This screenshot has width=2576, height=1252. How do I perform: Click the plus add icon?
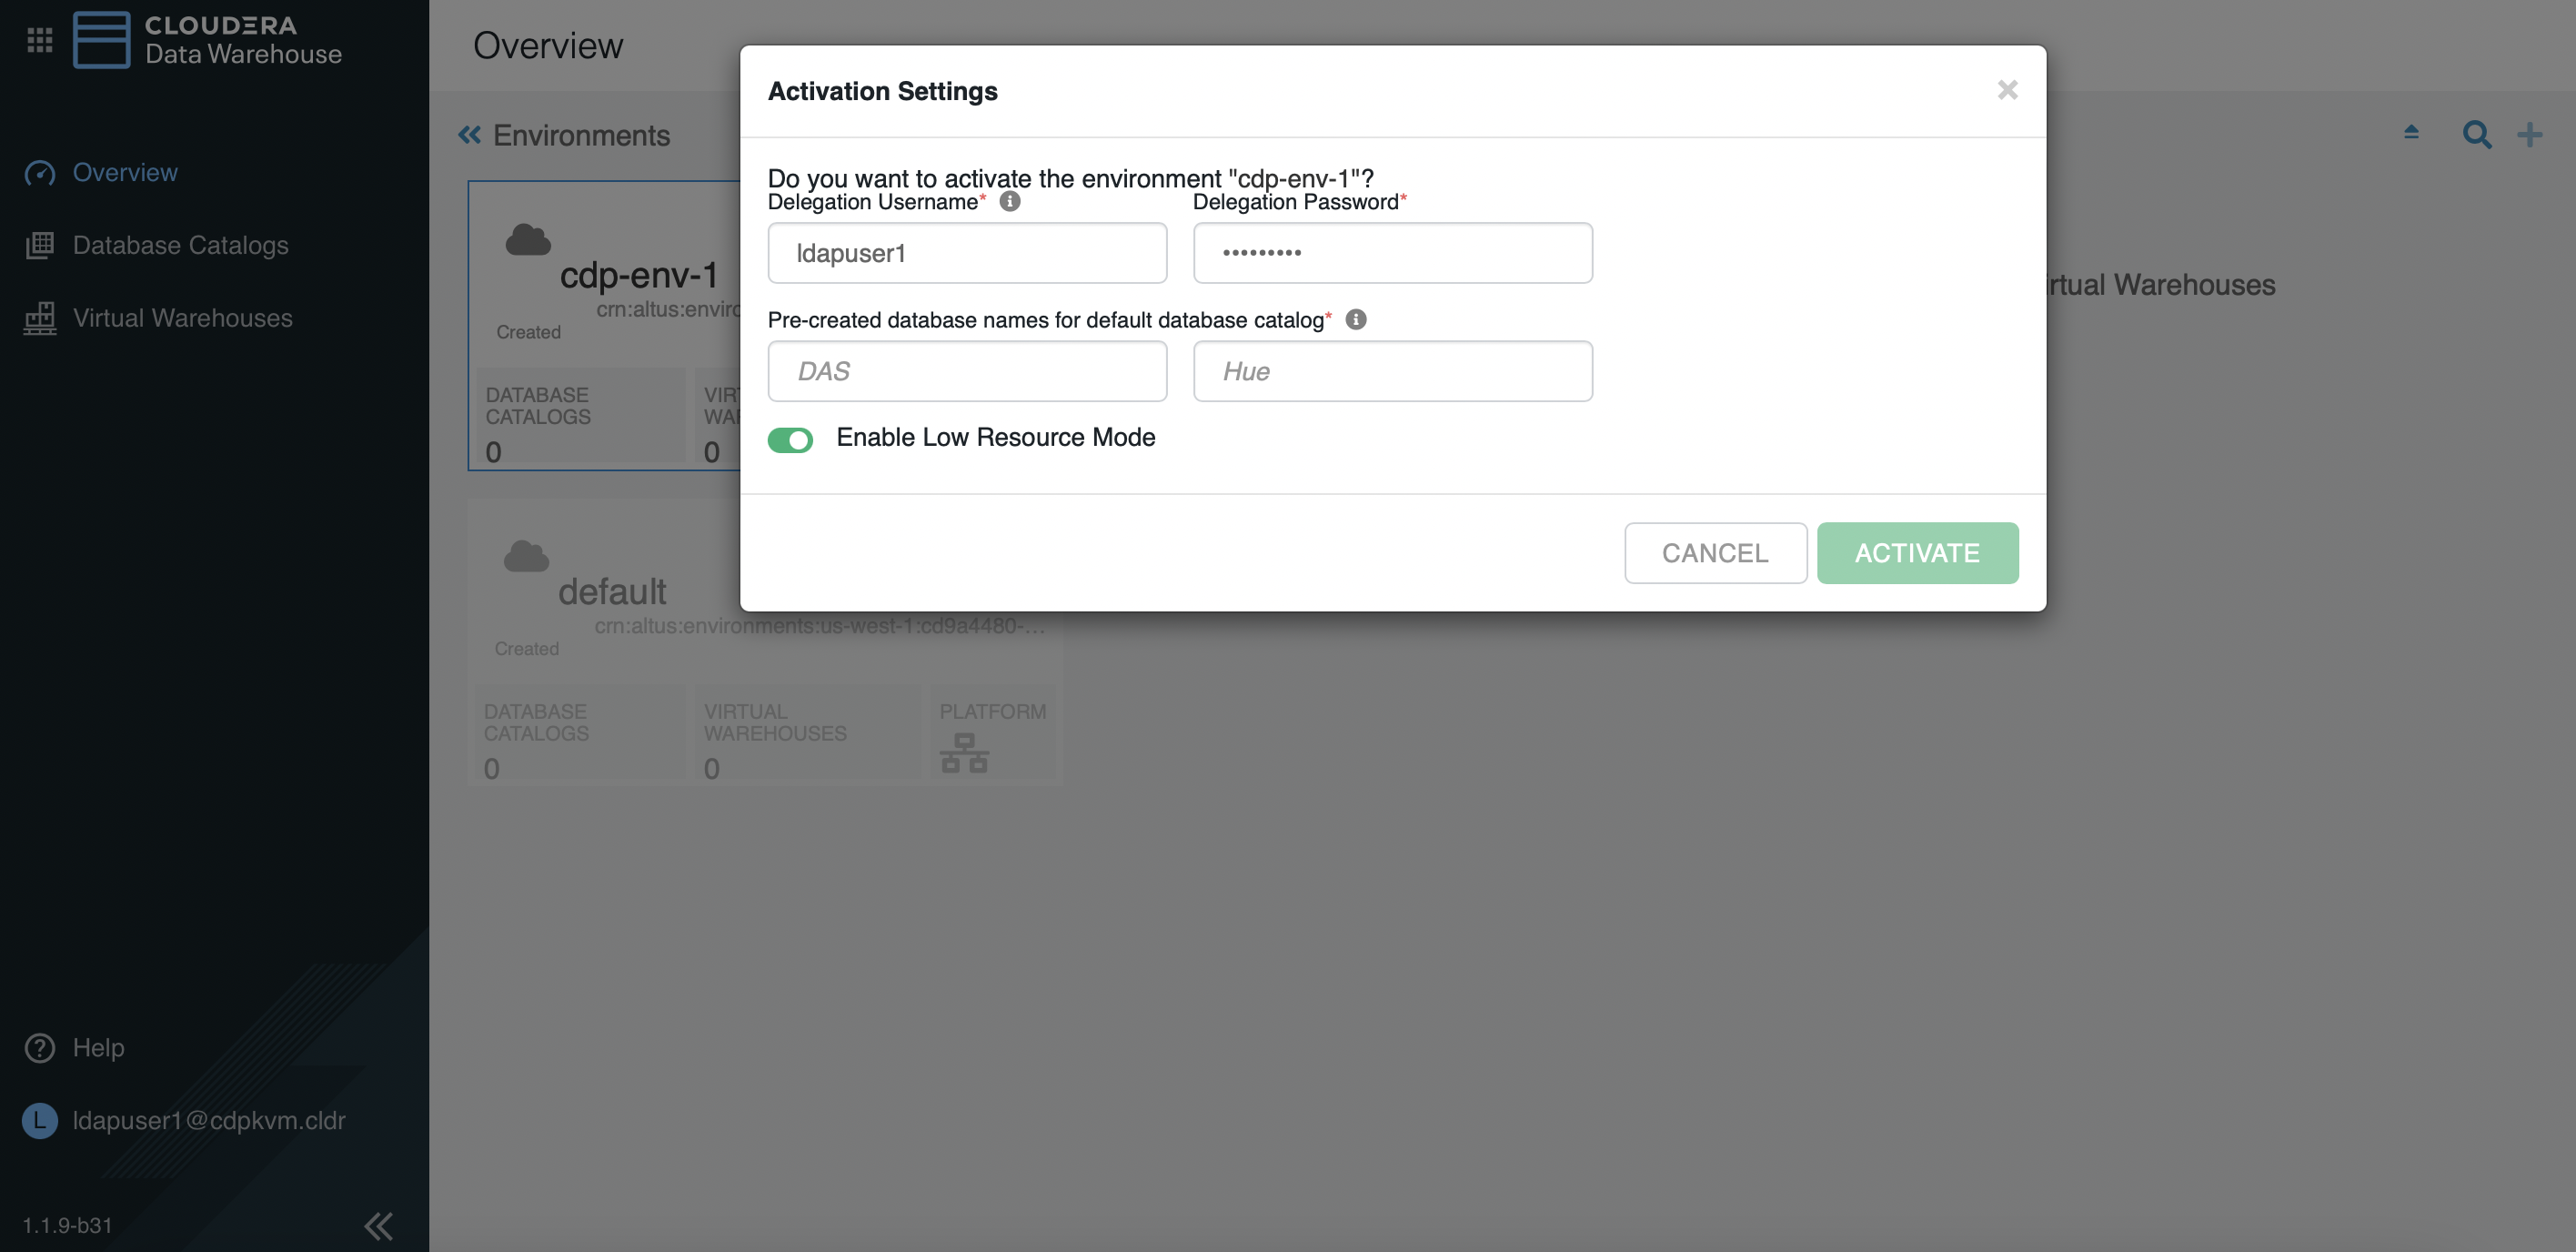(x=2530, y=135)
